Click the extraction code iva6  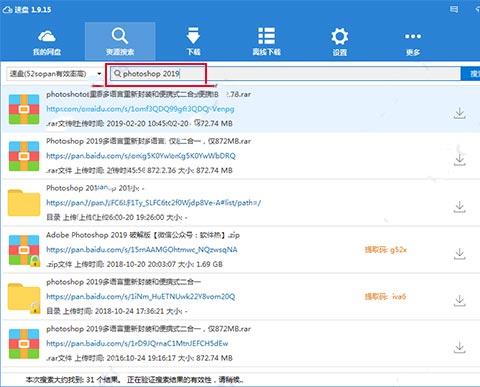click(x=385, y=296)
